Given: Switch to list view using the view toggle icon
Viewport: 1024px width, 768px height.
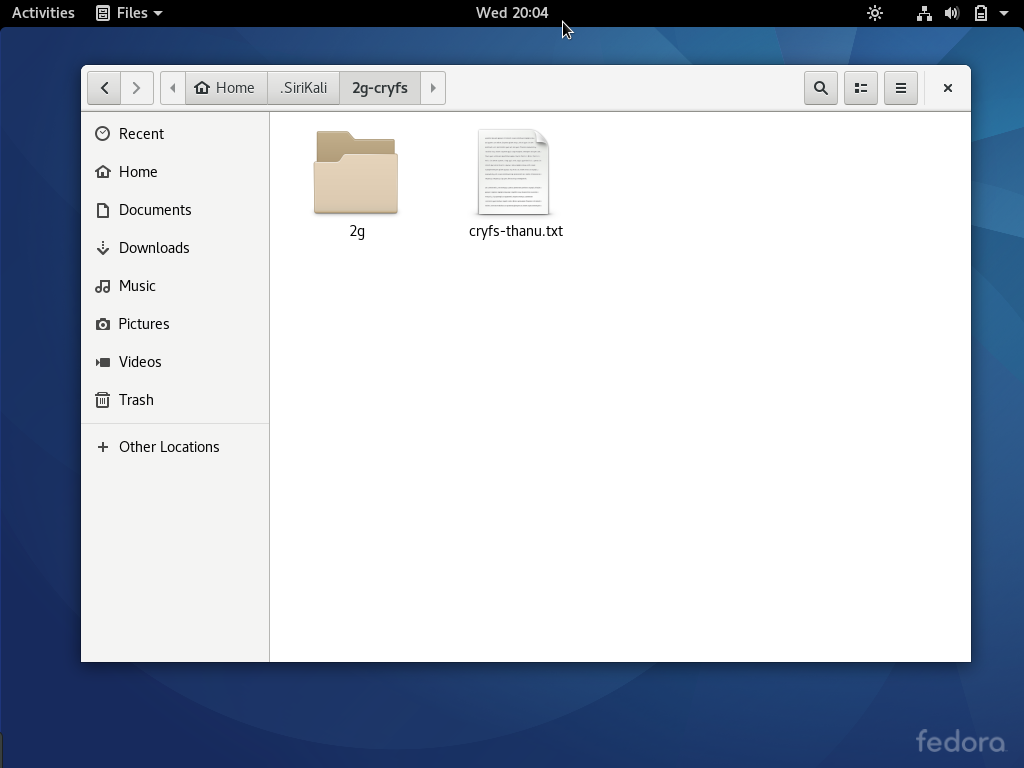Looking at the screenshot, I should [x=861, y=88].
